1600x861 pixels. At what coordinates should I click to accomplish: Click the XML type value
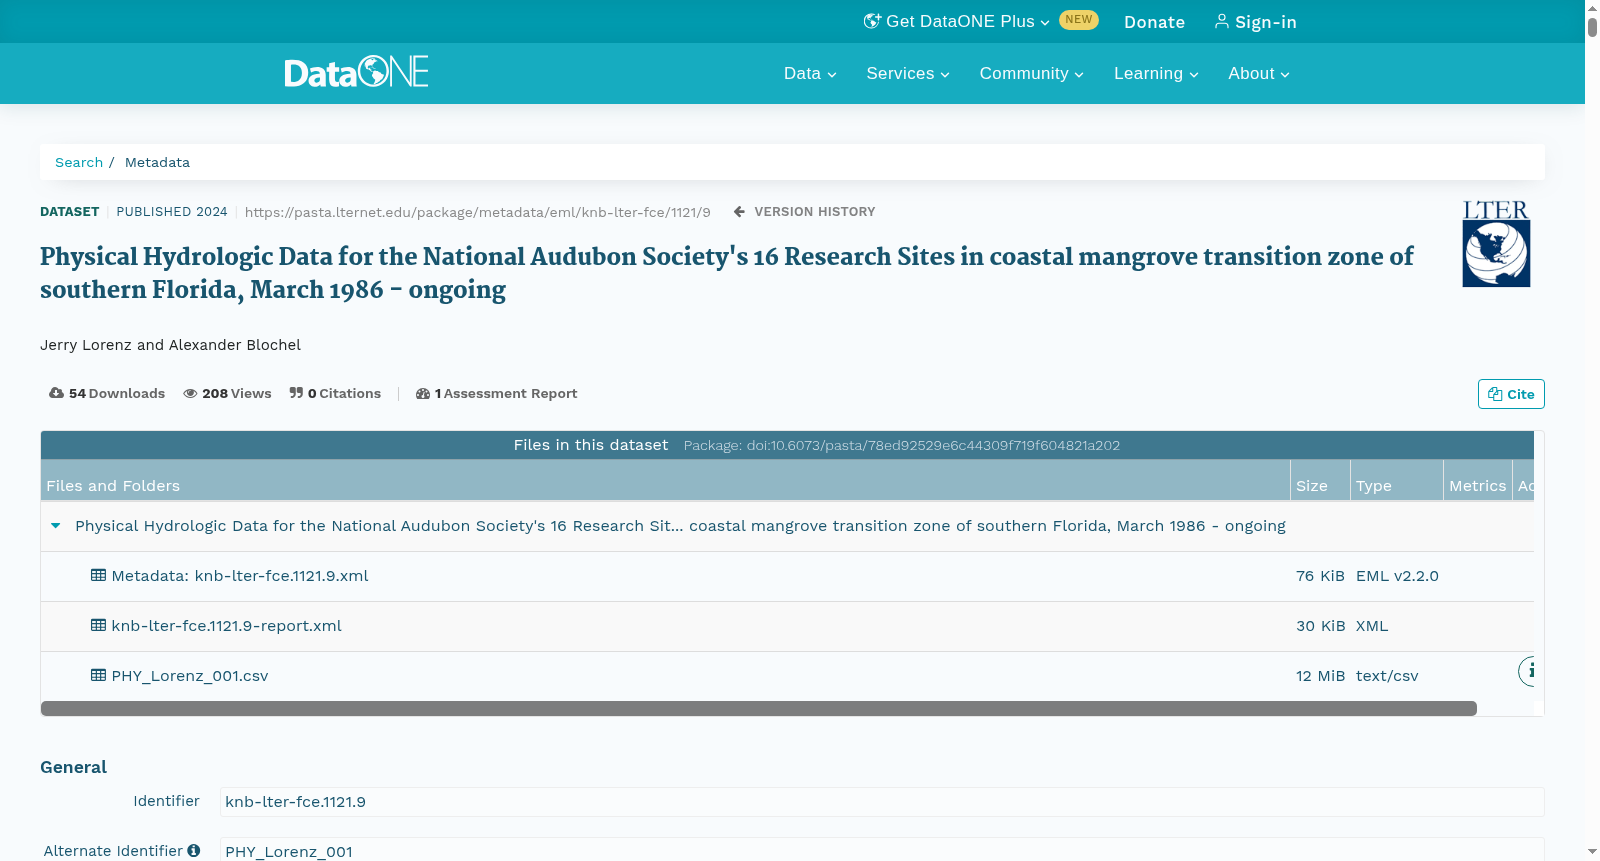point(1372,626)
